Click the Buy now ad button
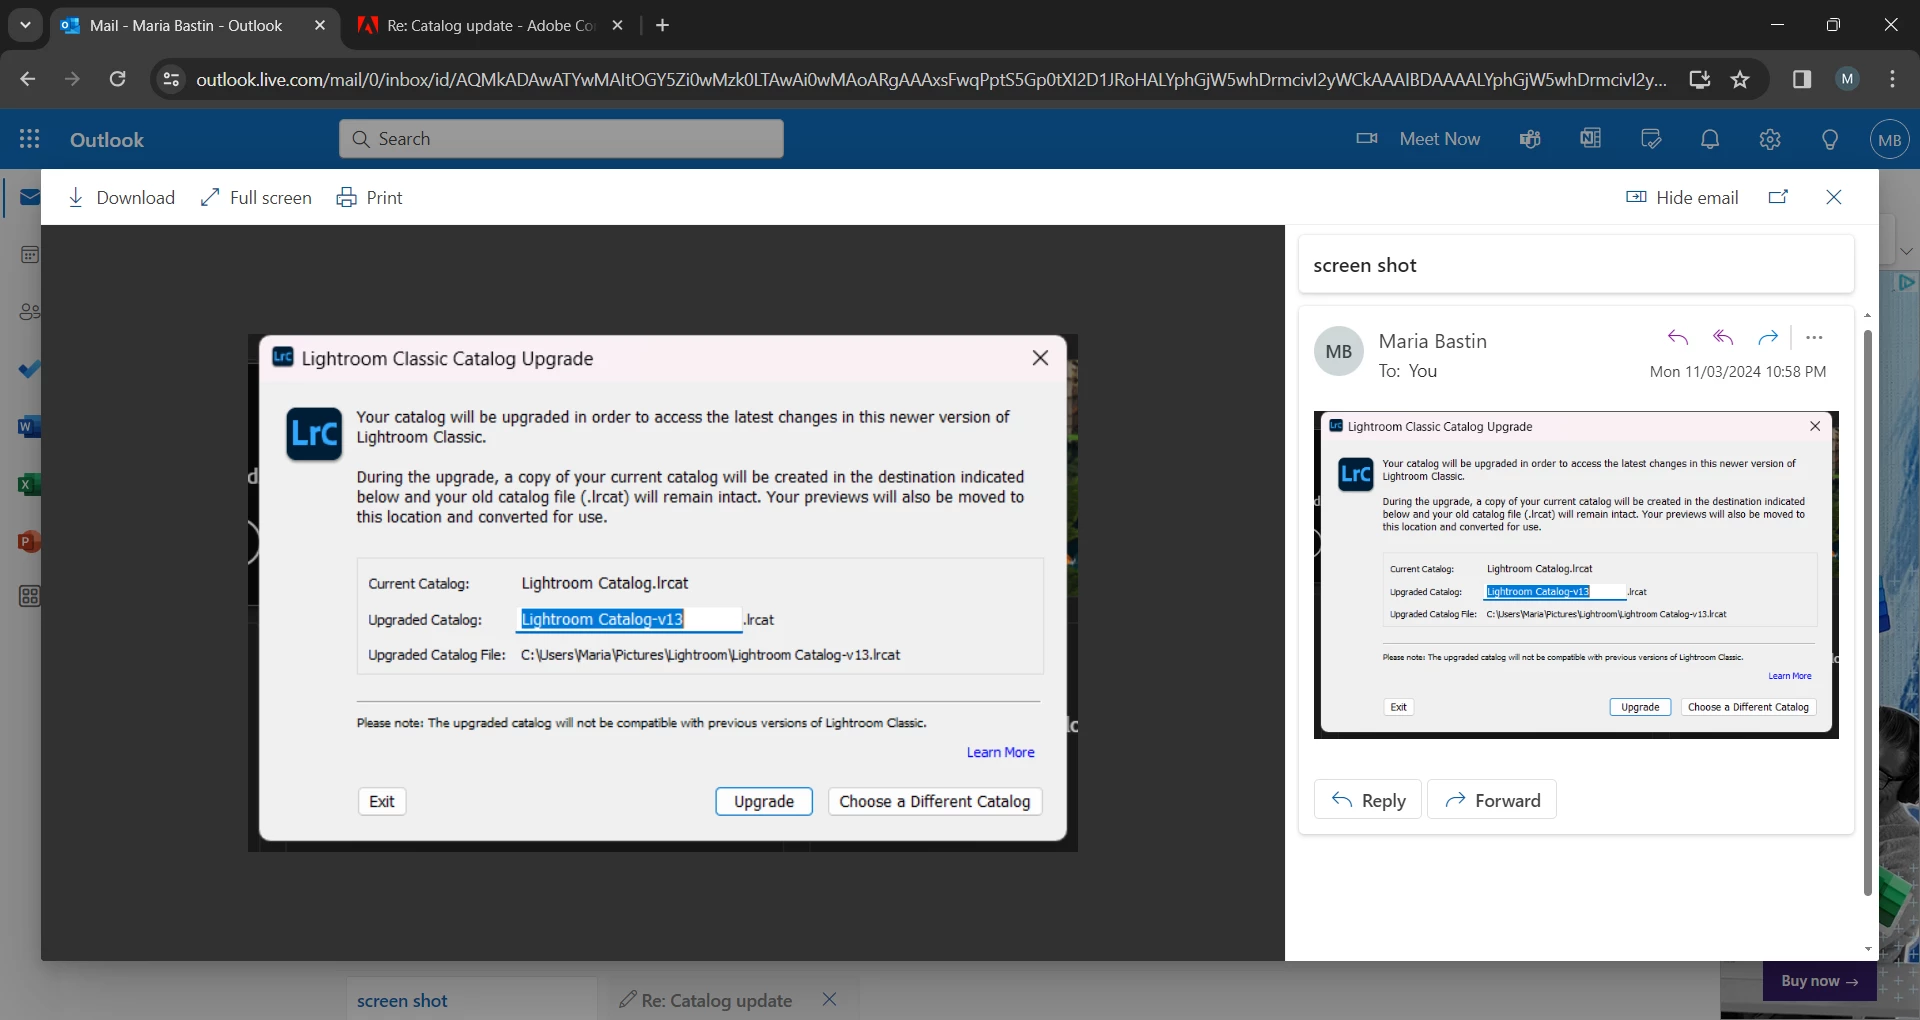 1819,981
